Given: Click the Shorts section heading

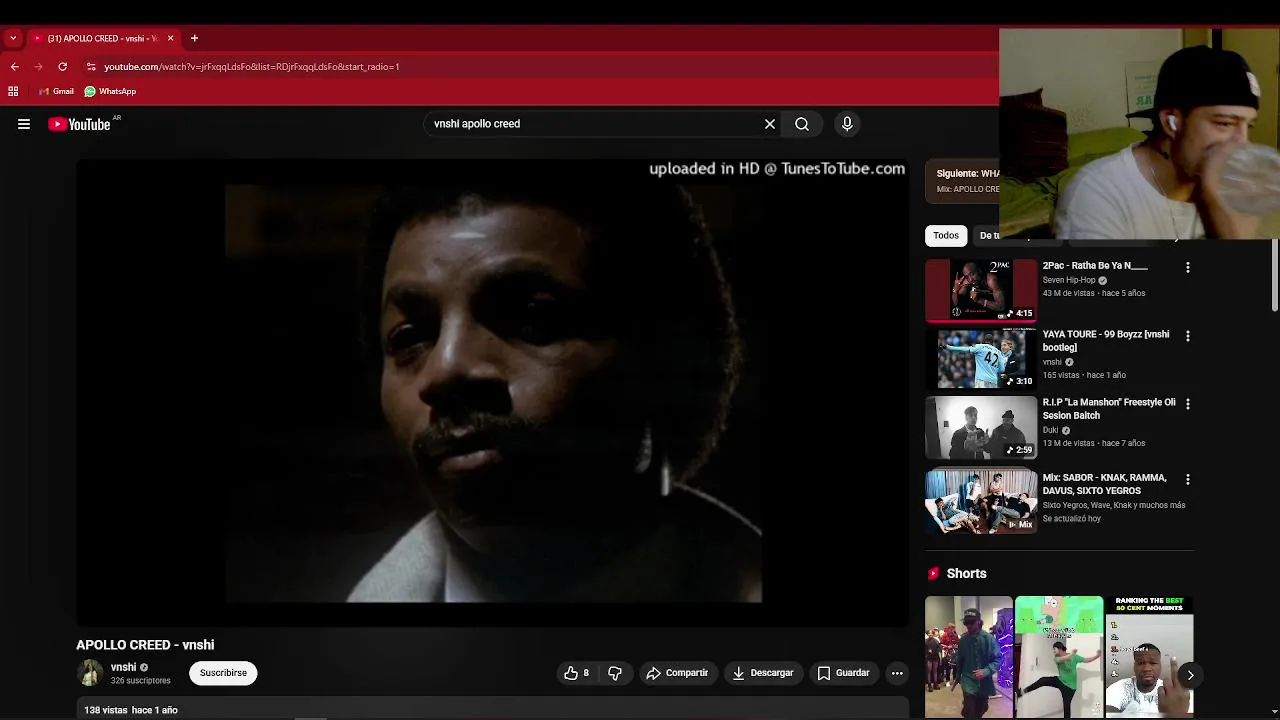Looking at the screenshot, I should click(x=966, y=574).
